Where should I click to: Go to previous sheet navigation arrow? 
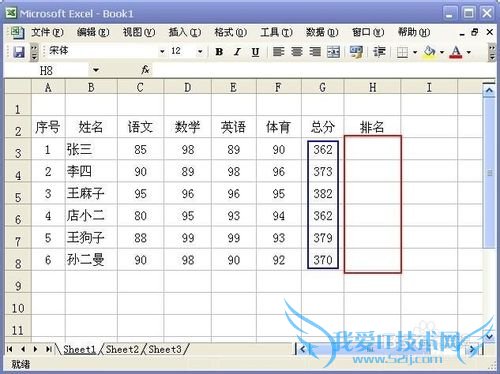point(23,349)
